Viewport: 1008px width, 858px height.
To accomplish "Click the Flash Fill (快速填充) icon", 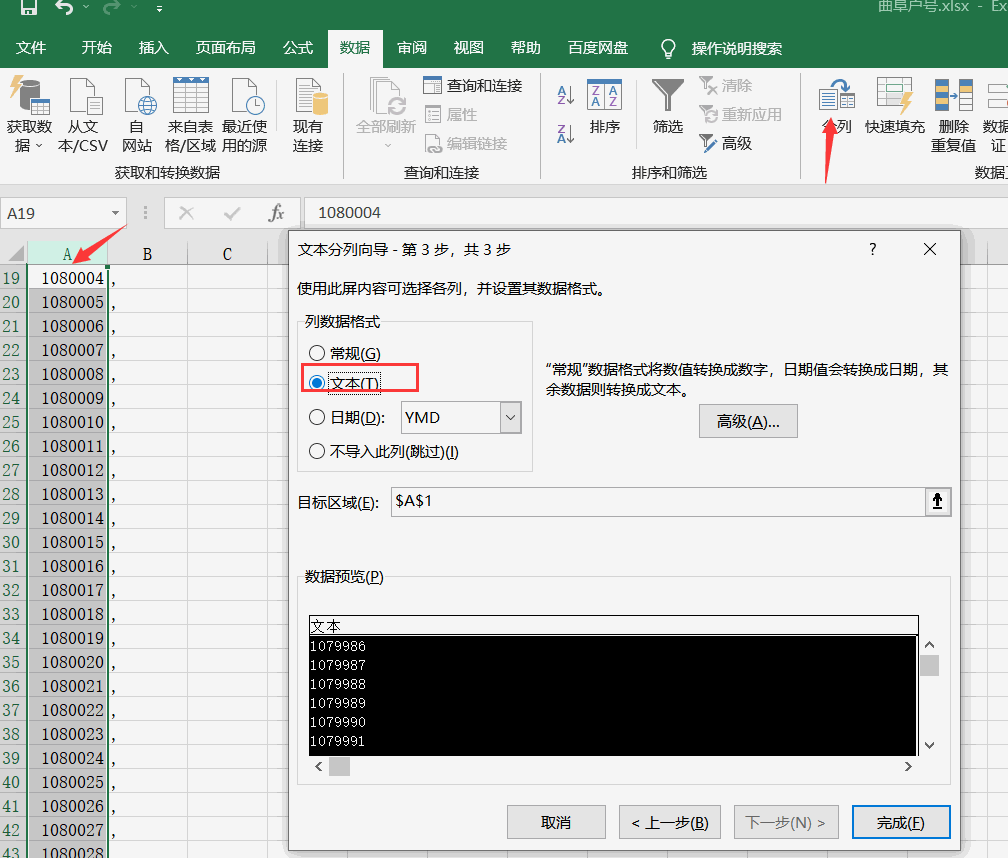I will click(894, 98).
